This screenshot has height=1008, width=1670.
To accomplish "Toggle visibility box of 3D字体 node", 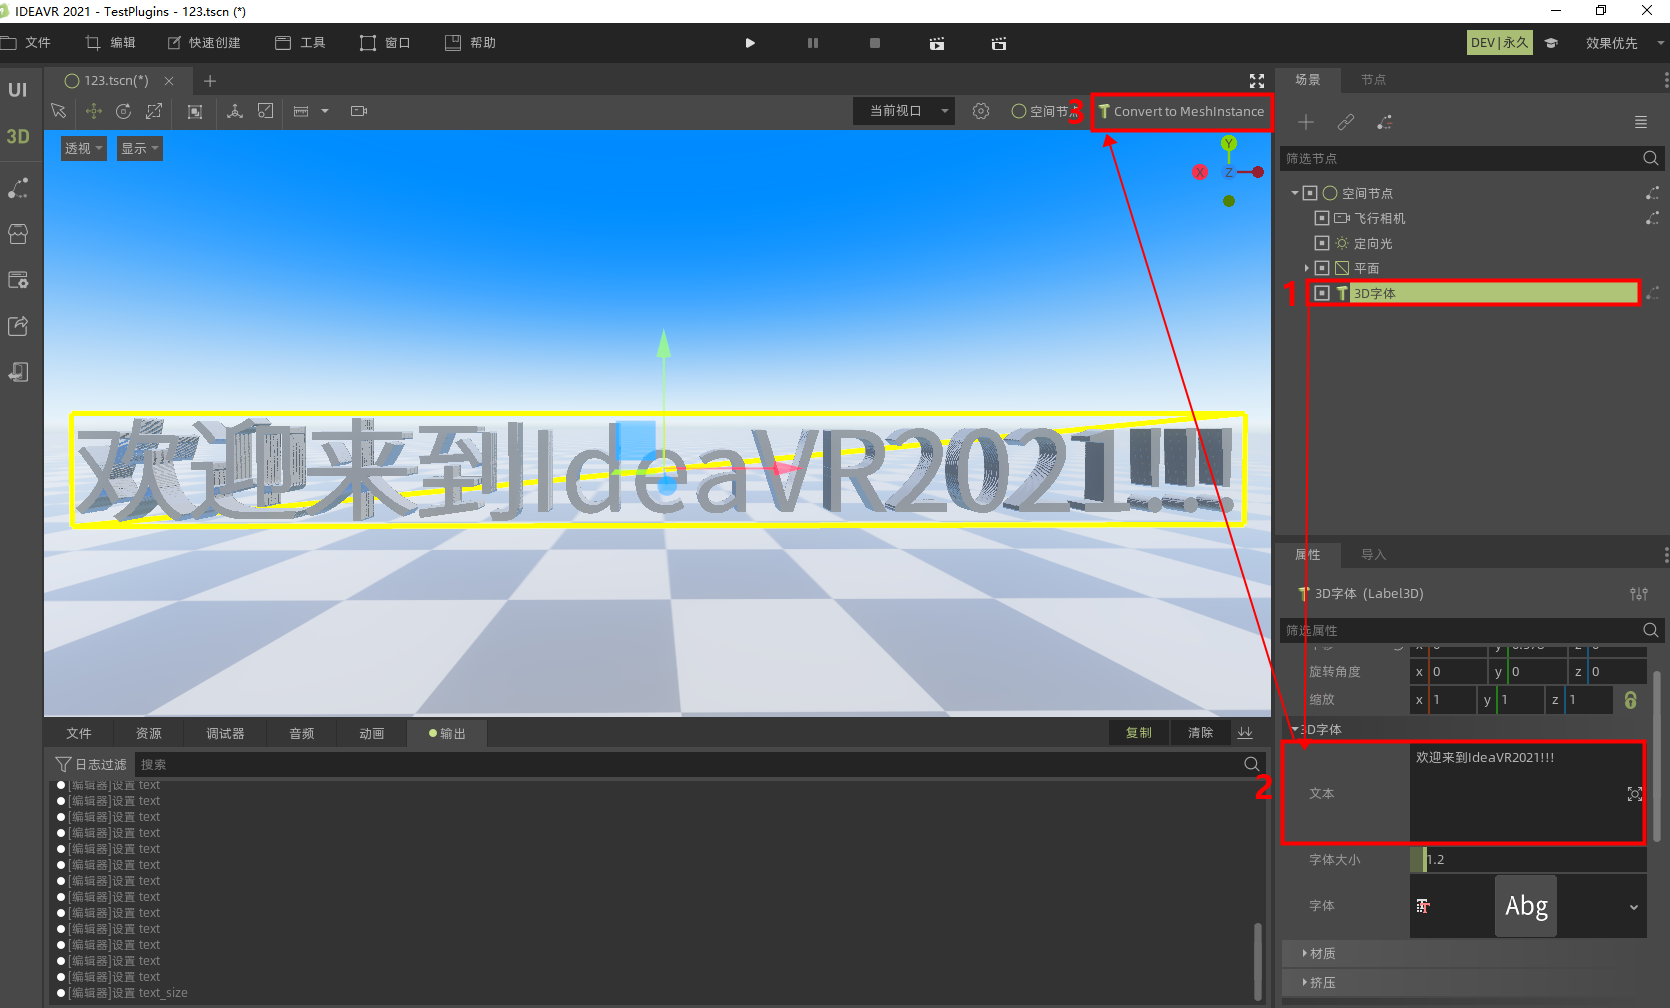I will pos(1322,293).
